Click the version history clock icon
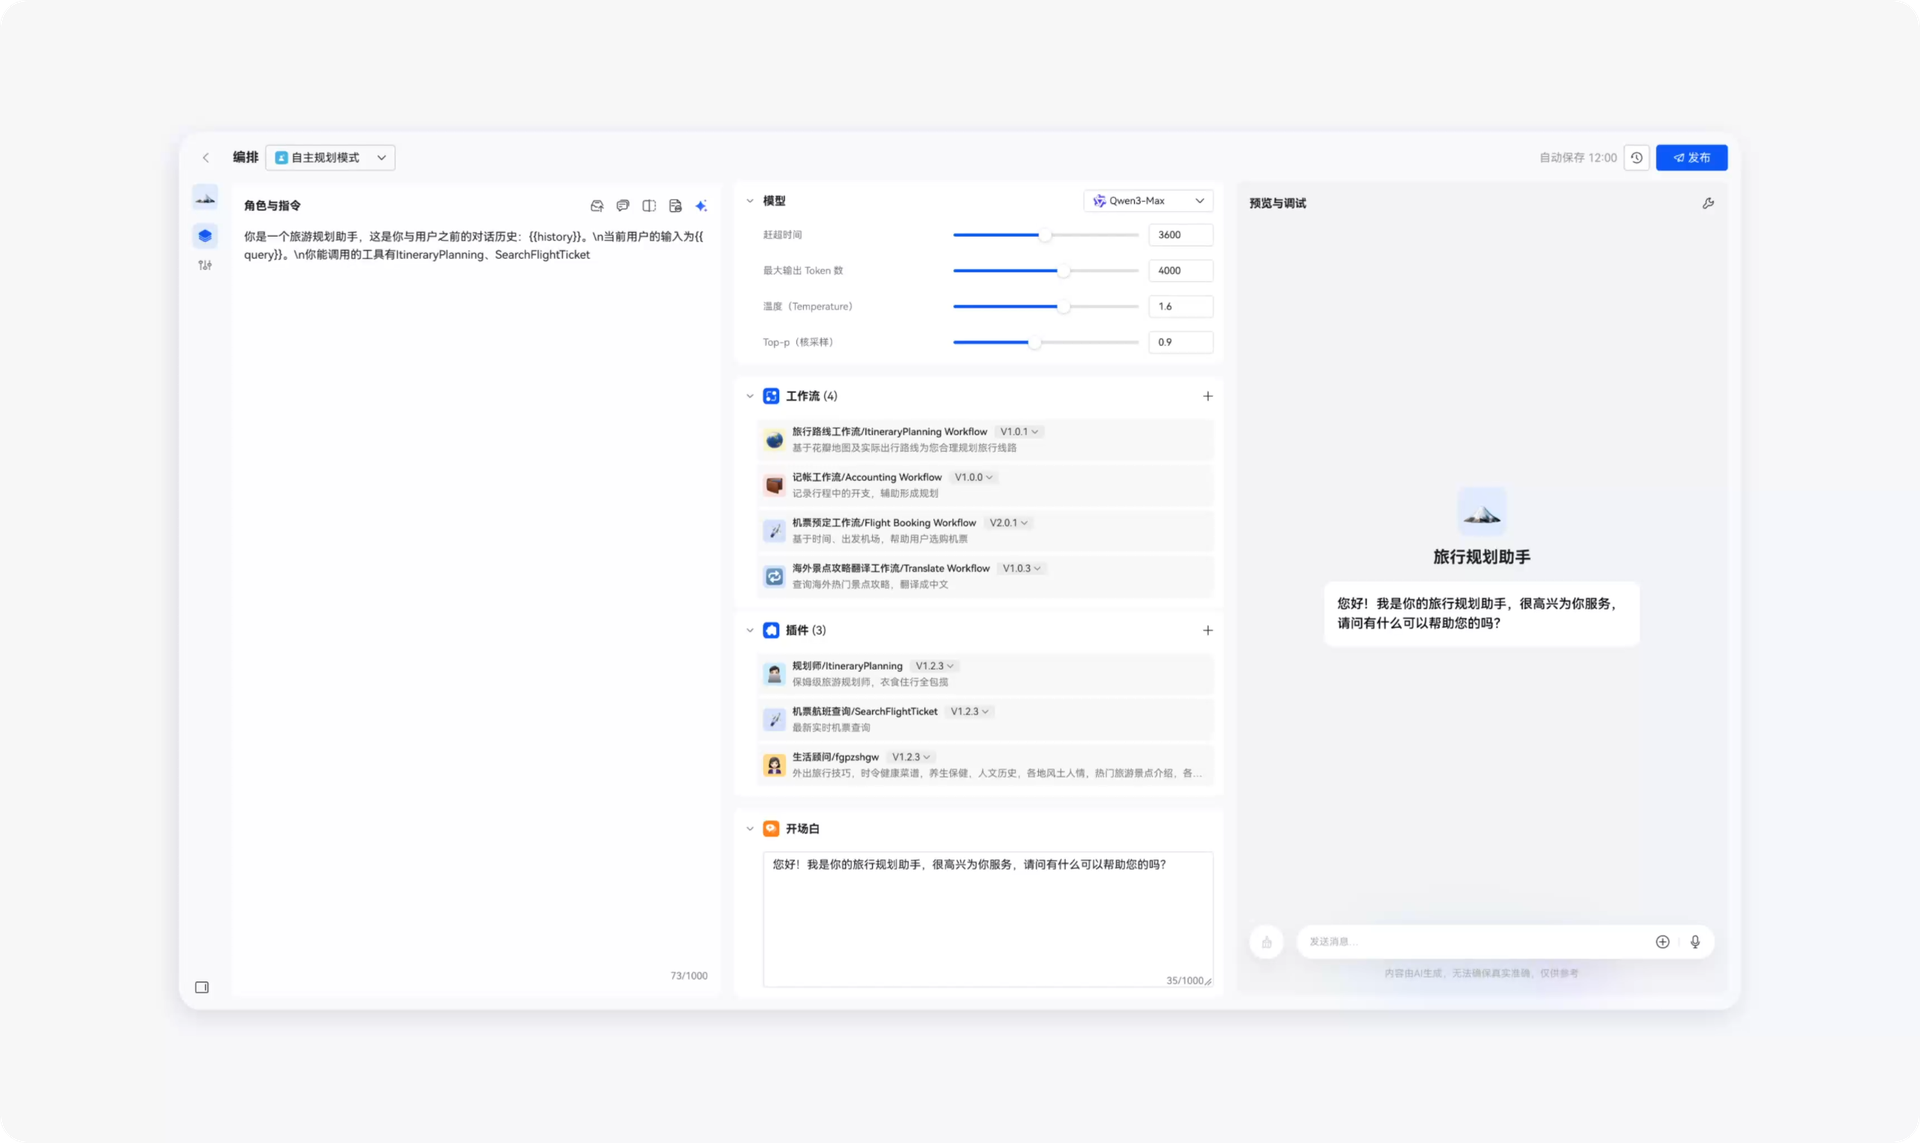 [1636, 158]
